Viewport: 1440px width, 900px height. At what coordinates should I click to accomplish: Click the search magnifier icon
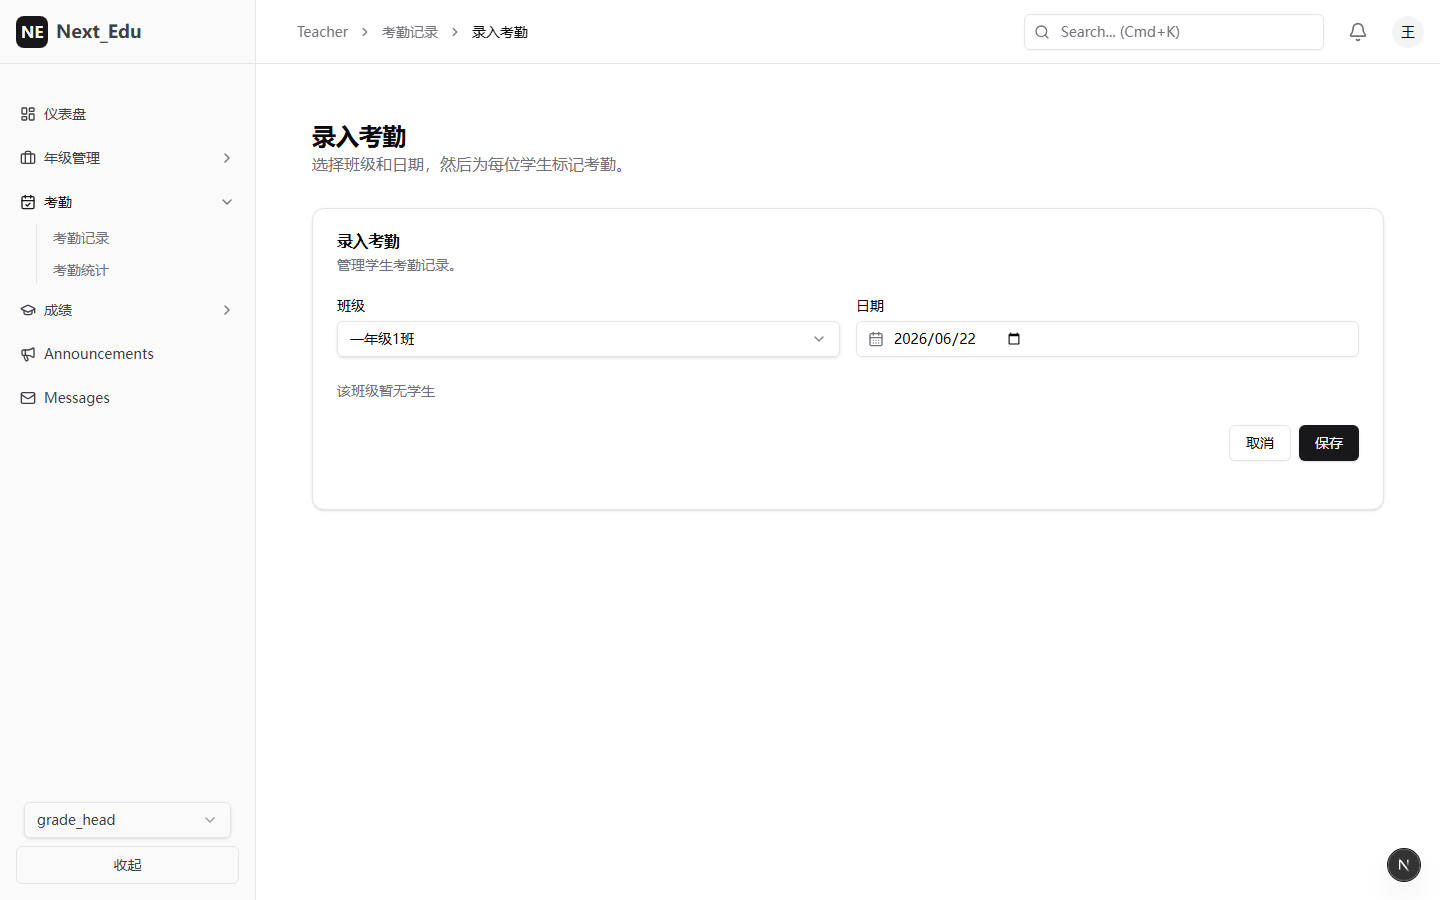coord(1042,32)
